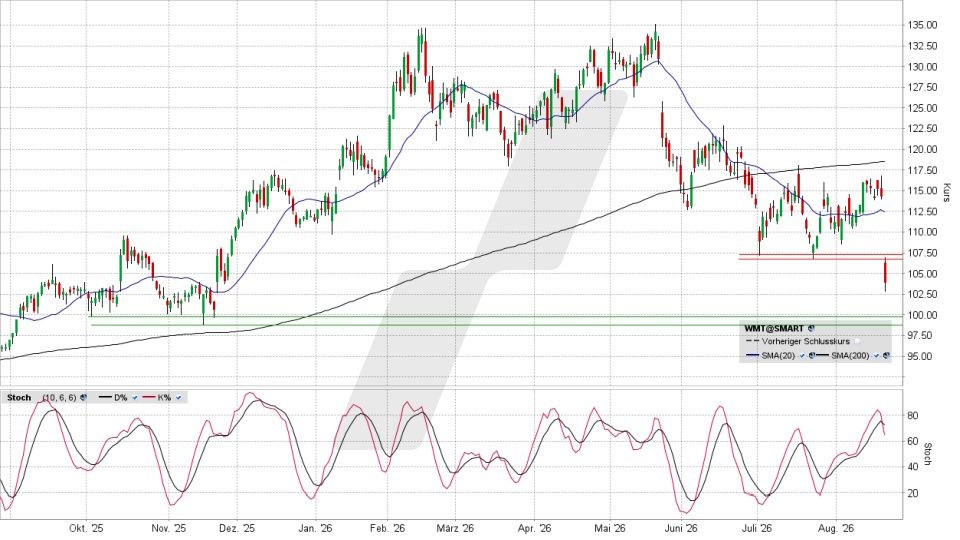Click the Stoch axis value 80

click(913, 416)
